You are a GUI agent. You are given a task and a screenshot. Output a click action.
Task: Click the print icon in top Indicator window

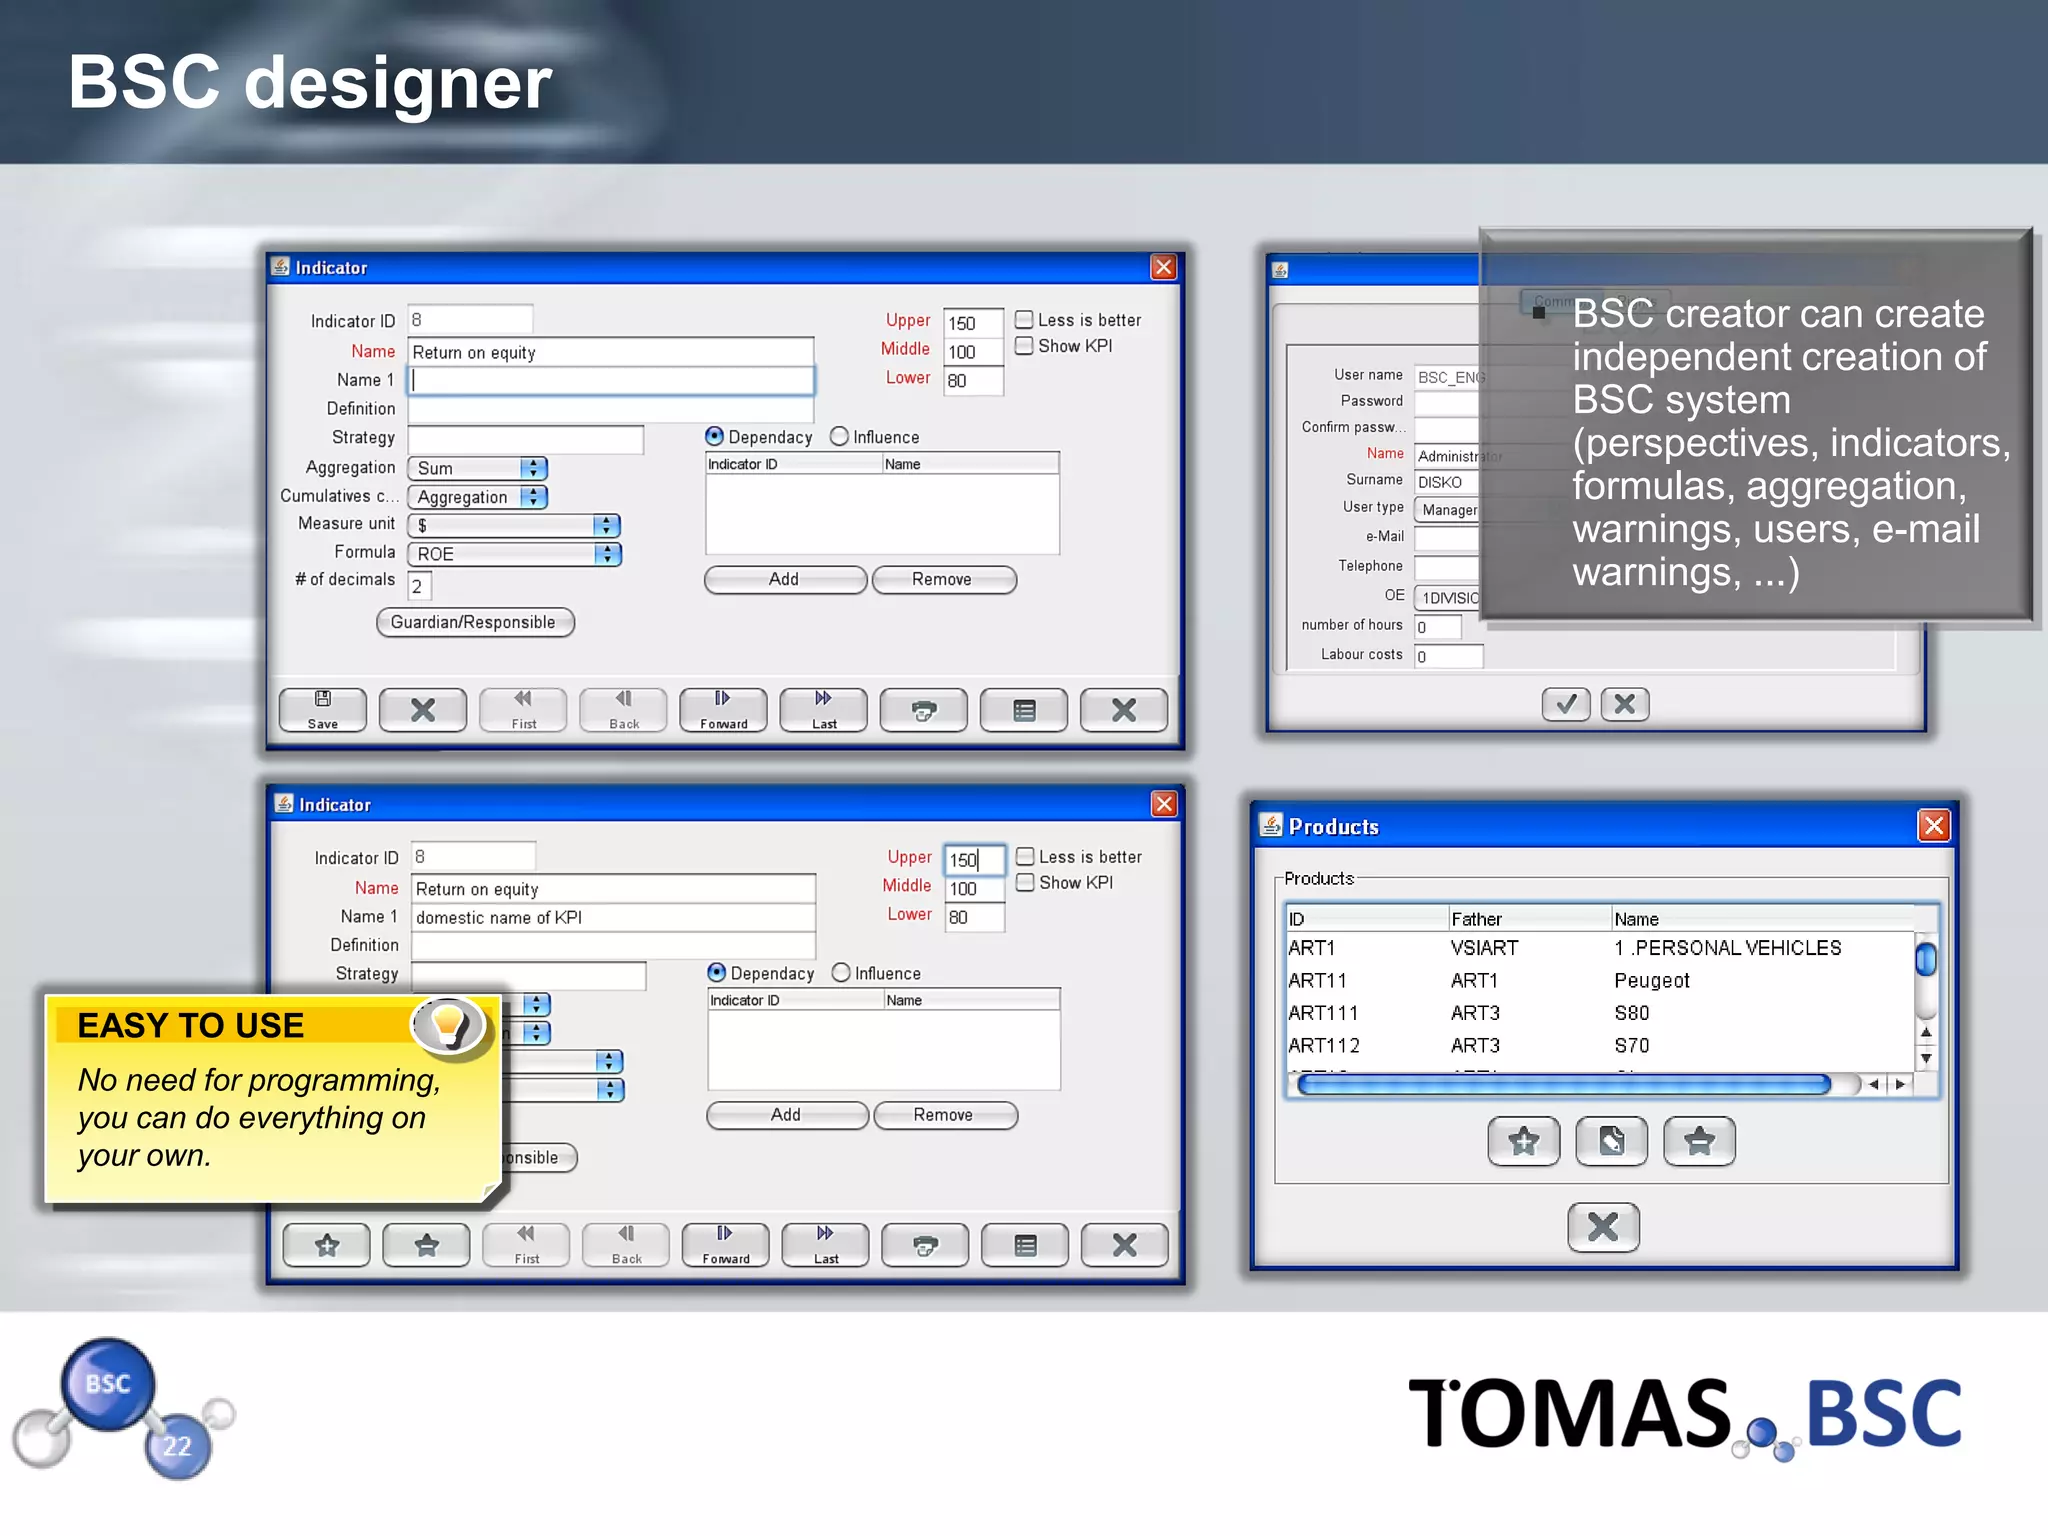pyautogui.click(x=924, y=710)
